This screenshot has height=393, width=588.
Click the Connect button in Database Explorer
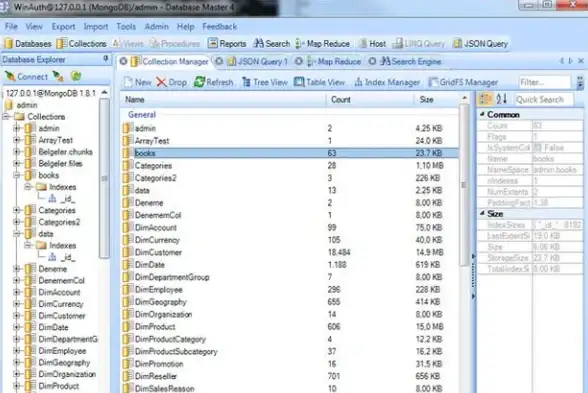point(26,76)
